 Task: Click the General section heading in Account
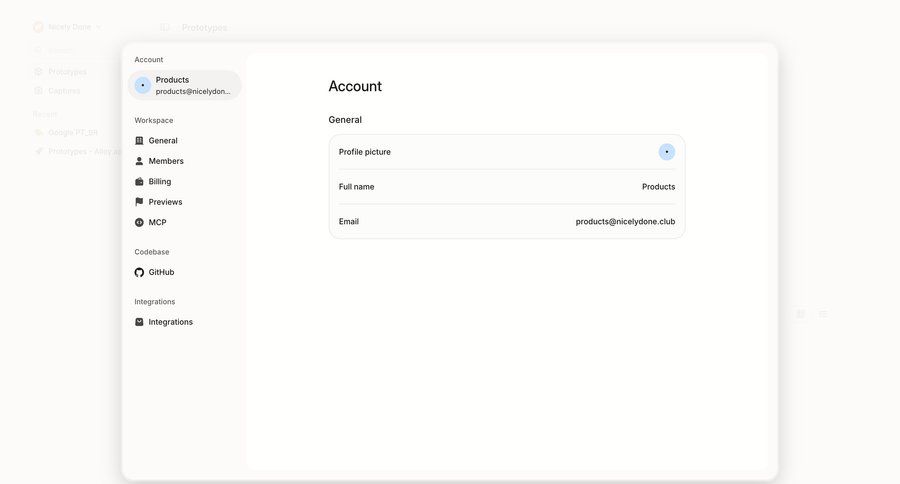[345, 120]
